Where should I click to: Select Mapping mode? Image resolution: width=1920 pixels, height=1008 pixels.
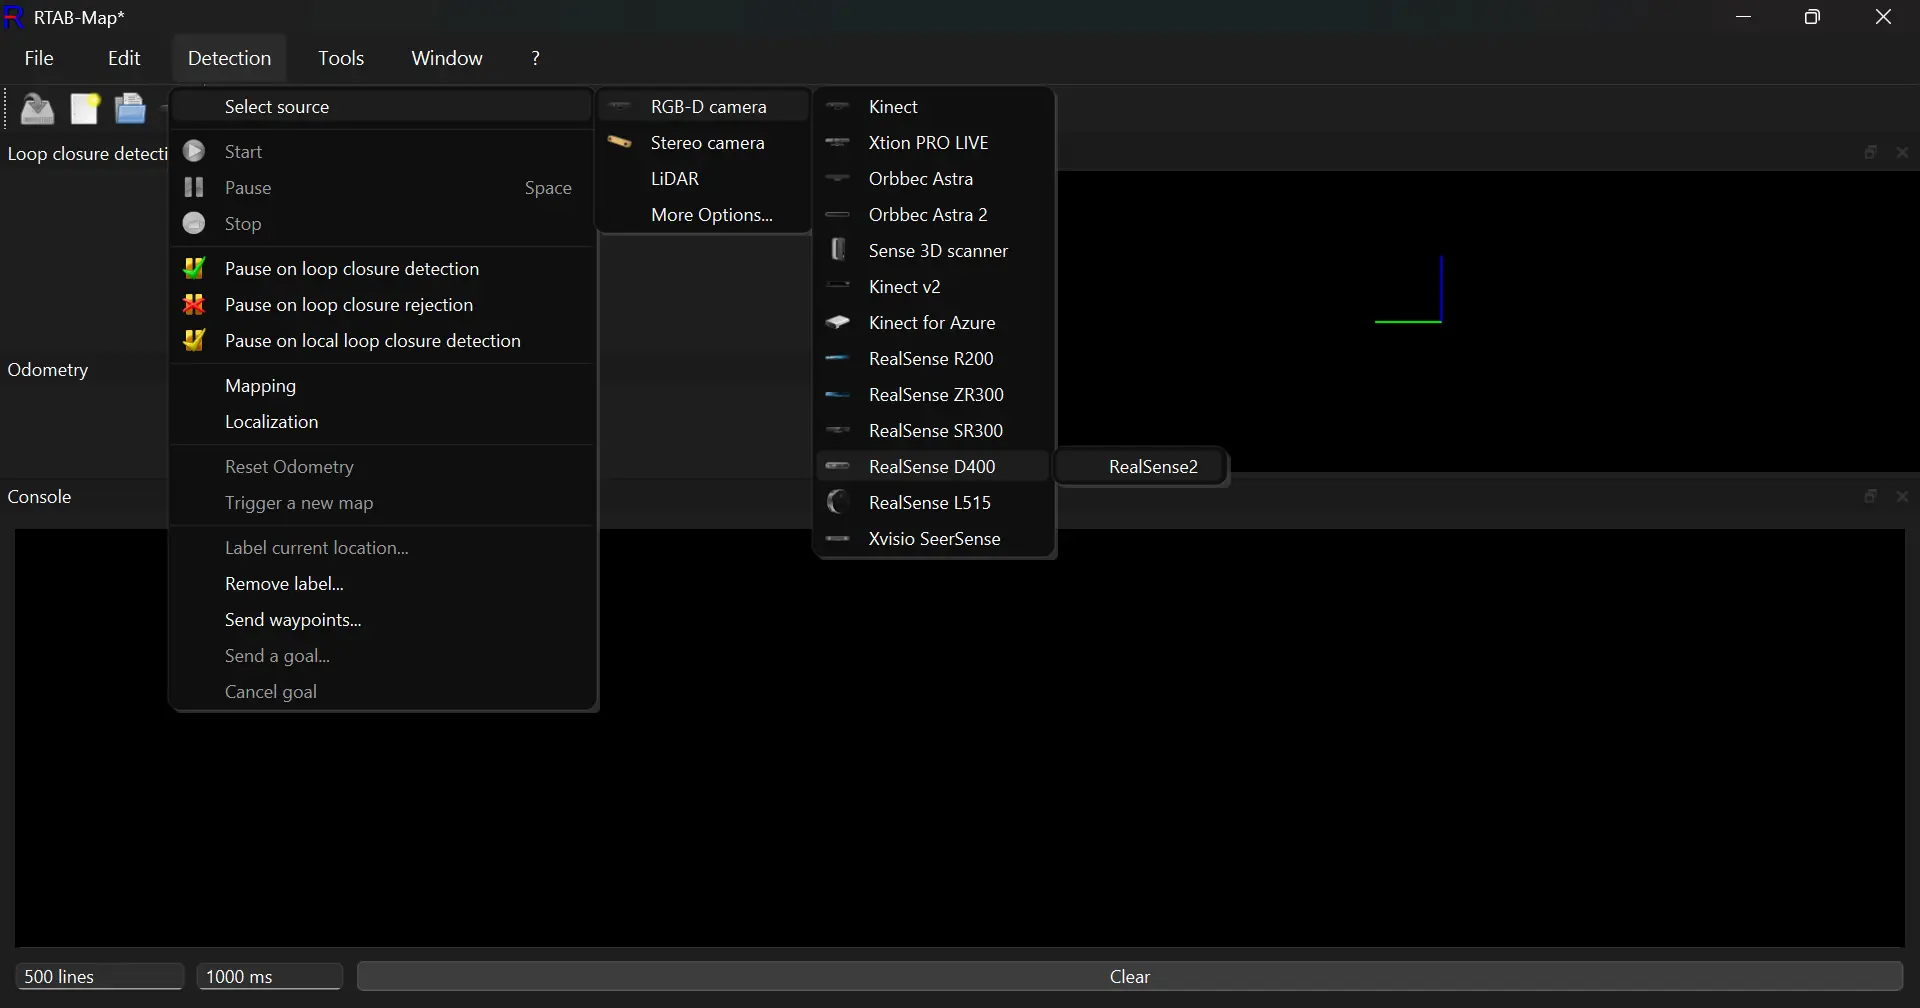coord(382,386)
